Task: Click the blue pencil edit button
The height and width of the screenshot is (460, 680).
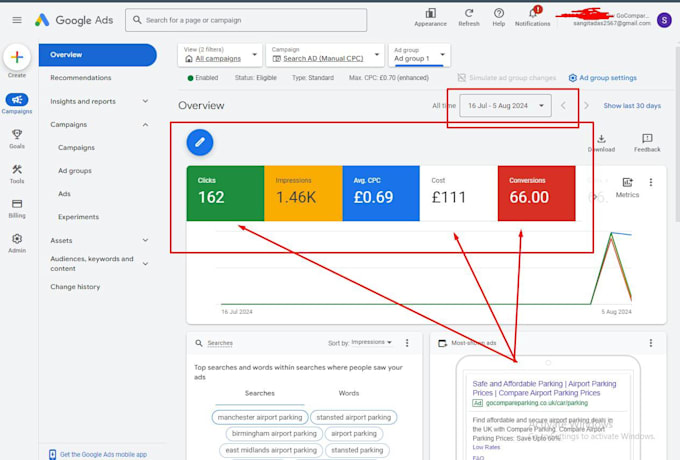Action: pos(200,142)
